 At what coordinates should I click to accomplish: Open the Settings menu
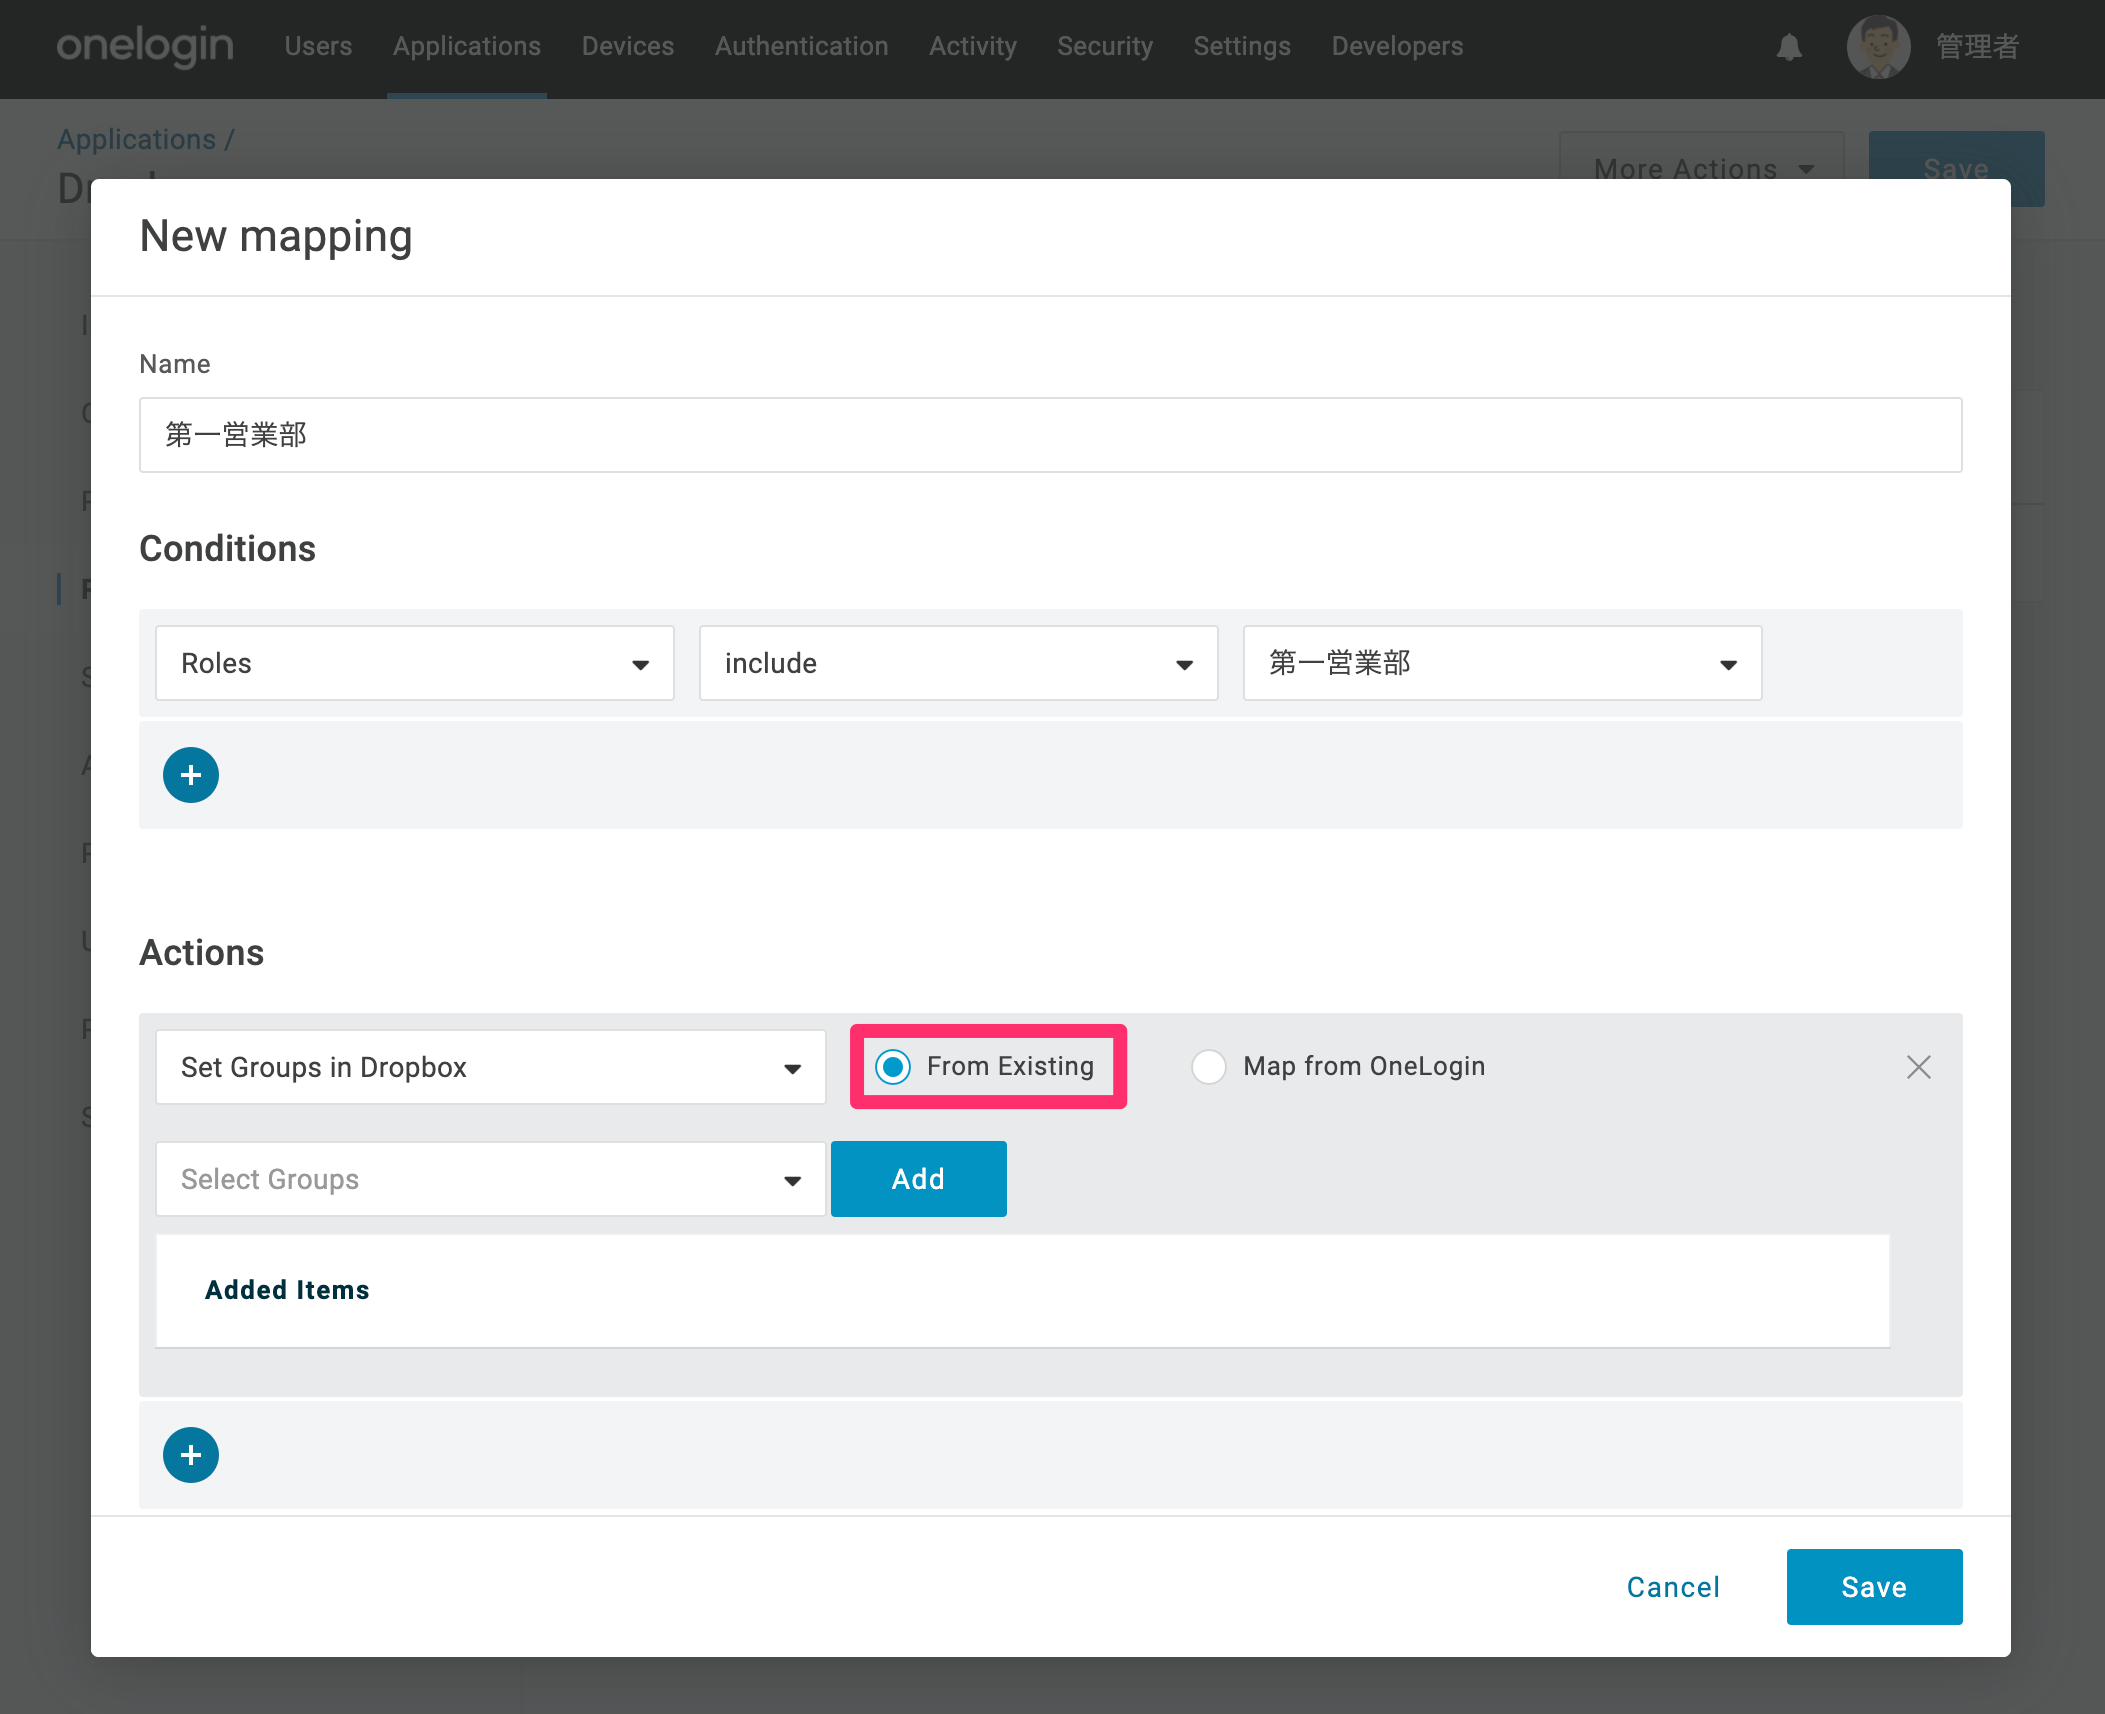tap(1242, 46)
